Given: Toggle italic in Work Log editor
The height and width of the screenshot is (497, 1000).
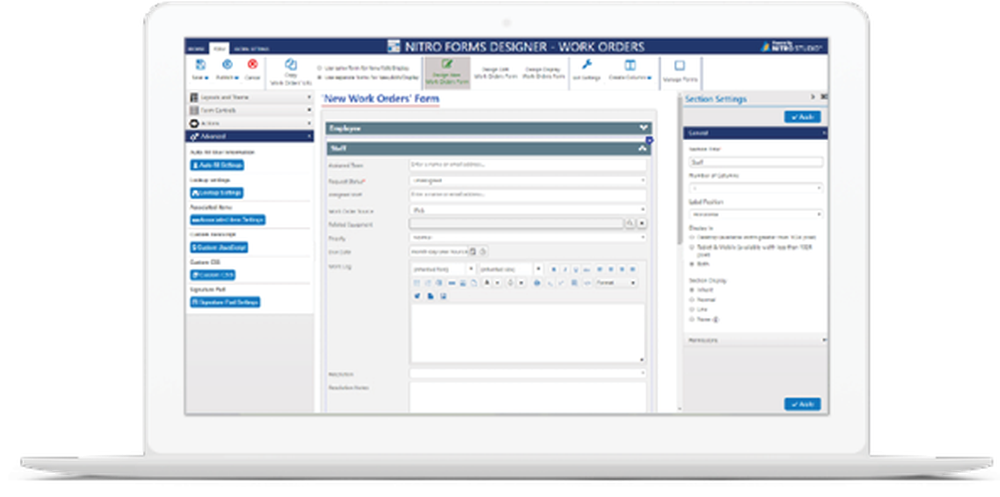Looking at the screenshot, I should pos(564,269).
